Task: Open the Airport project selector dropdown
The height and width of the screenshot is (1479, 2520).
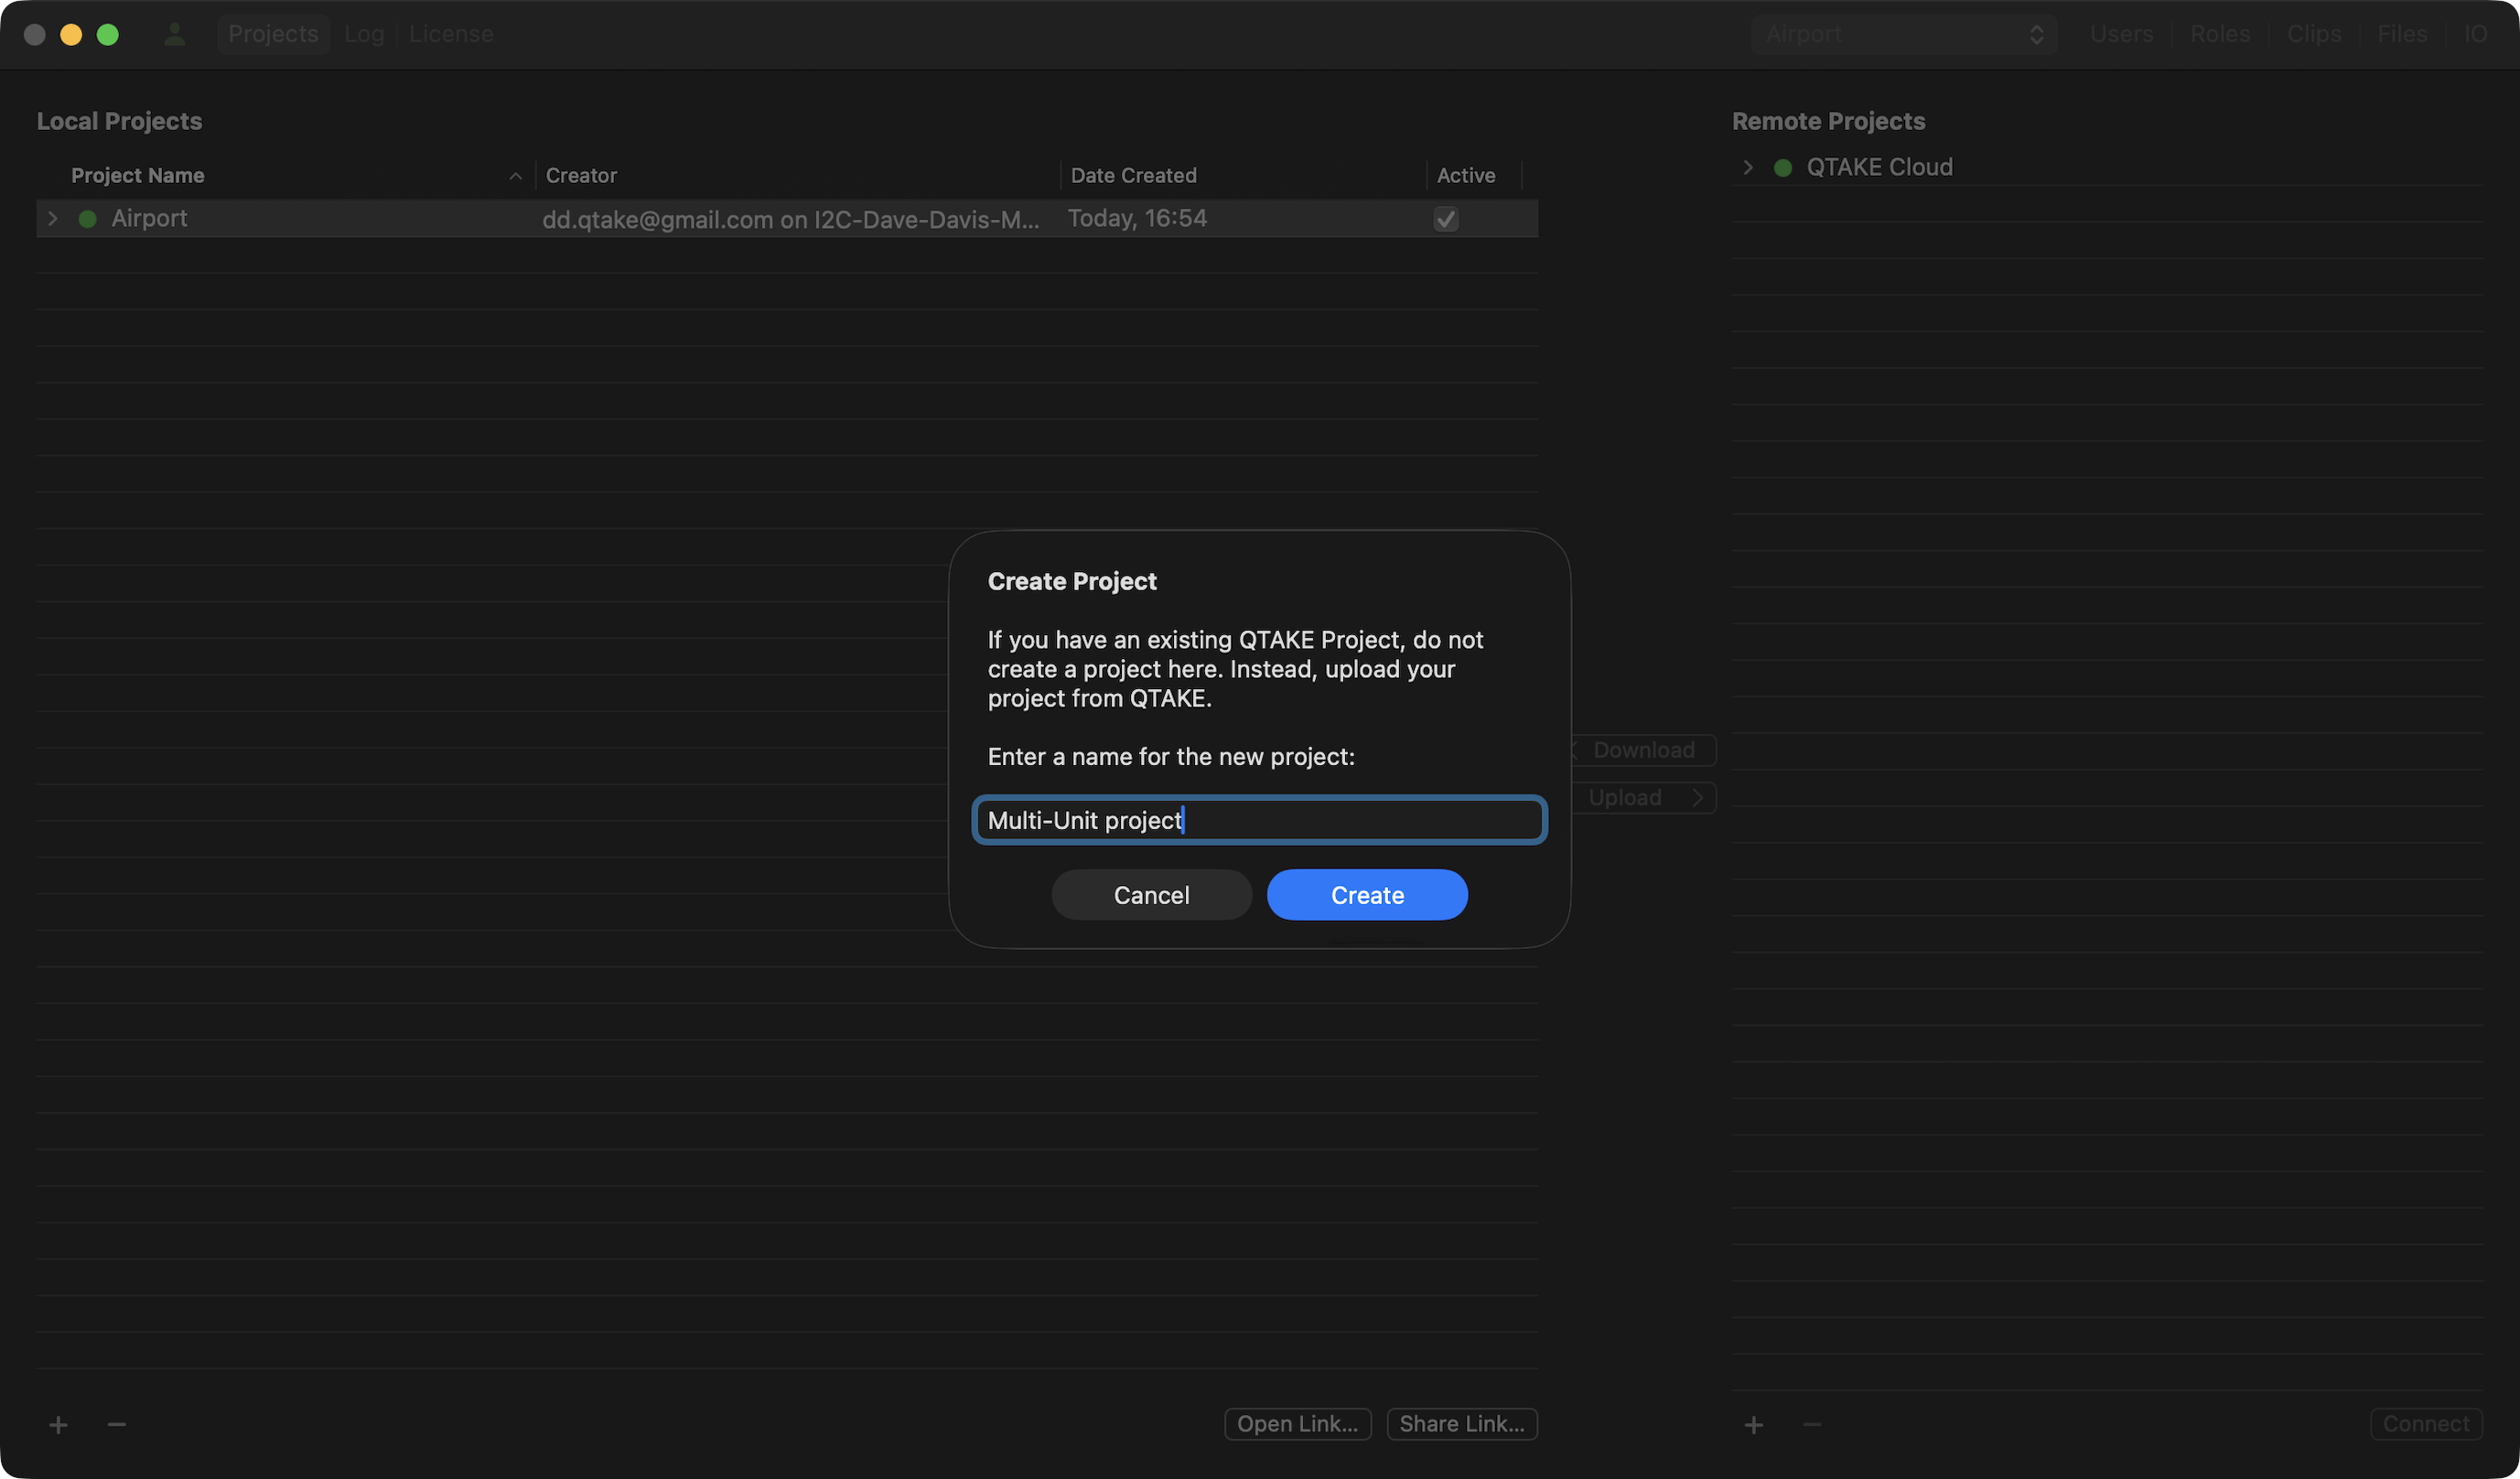Action: (x=1903, y=34)
